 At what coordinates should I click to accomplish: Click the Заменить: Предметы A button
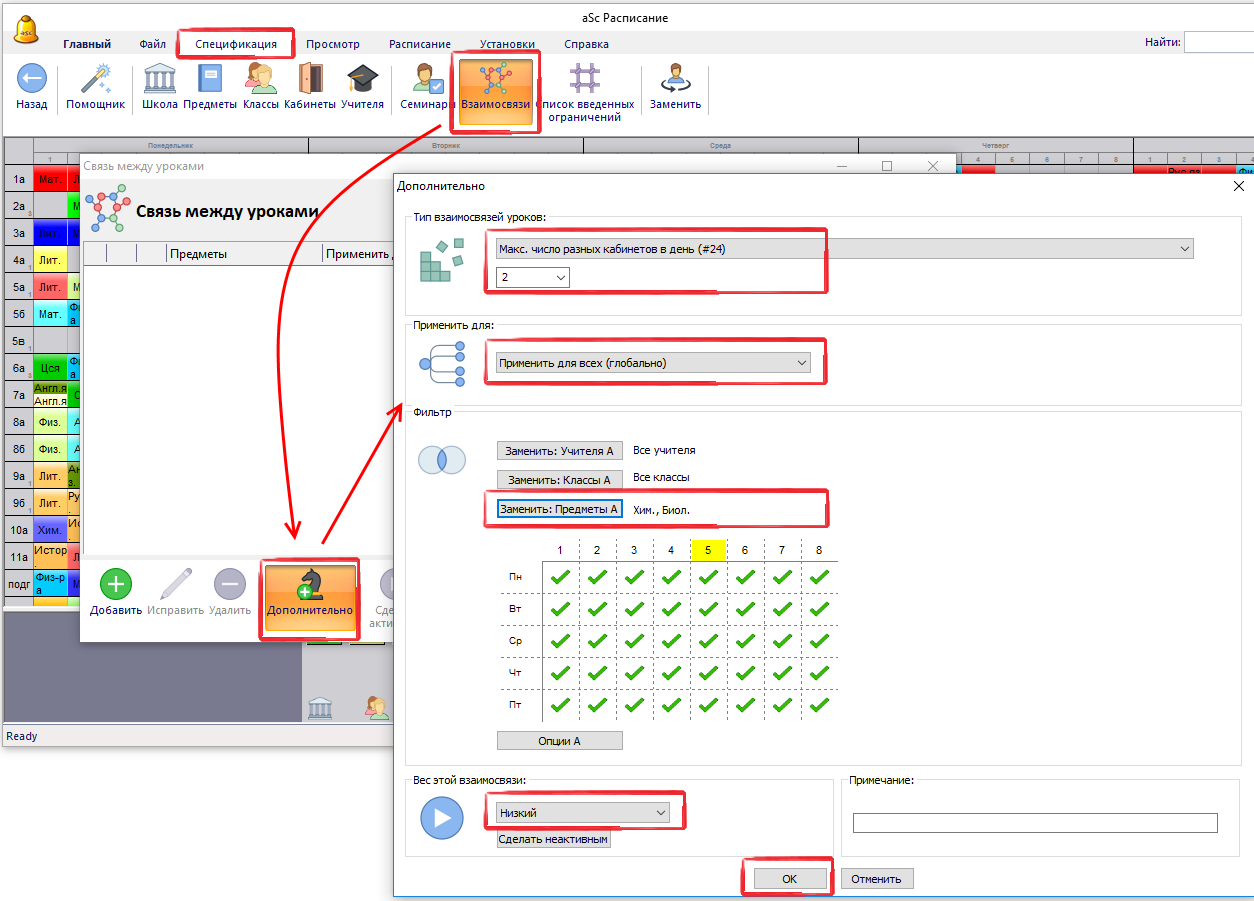[x=560, y=510]
